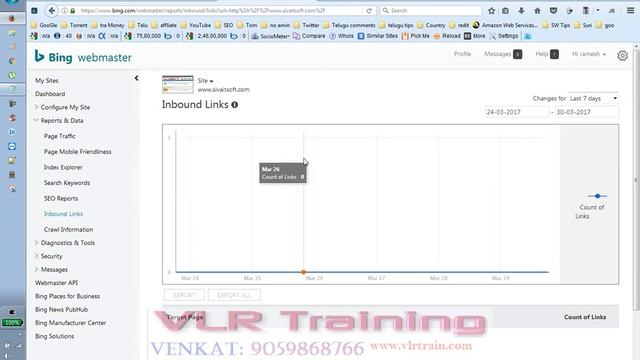Screen dimensions: 640x360
Task: Click the Bing webmaster logo
Action: pos(83,57)
